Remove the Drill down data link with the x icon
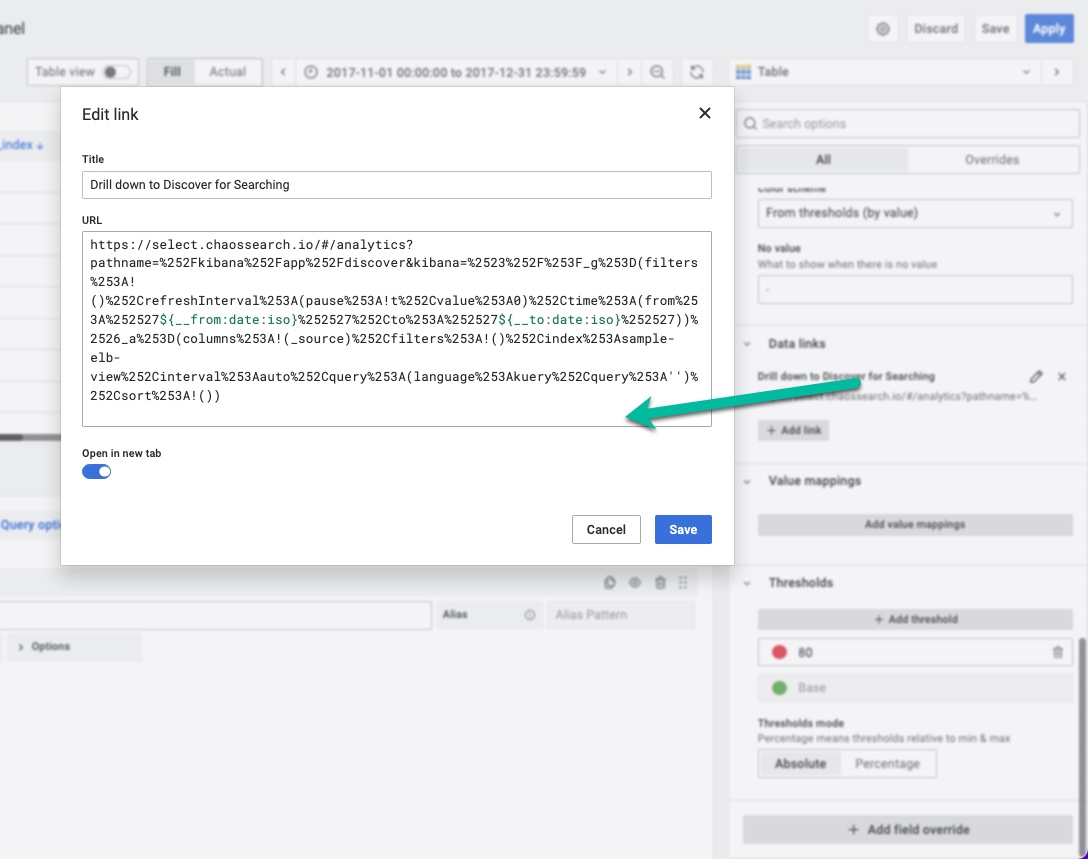 (x=1062, y=376)
